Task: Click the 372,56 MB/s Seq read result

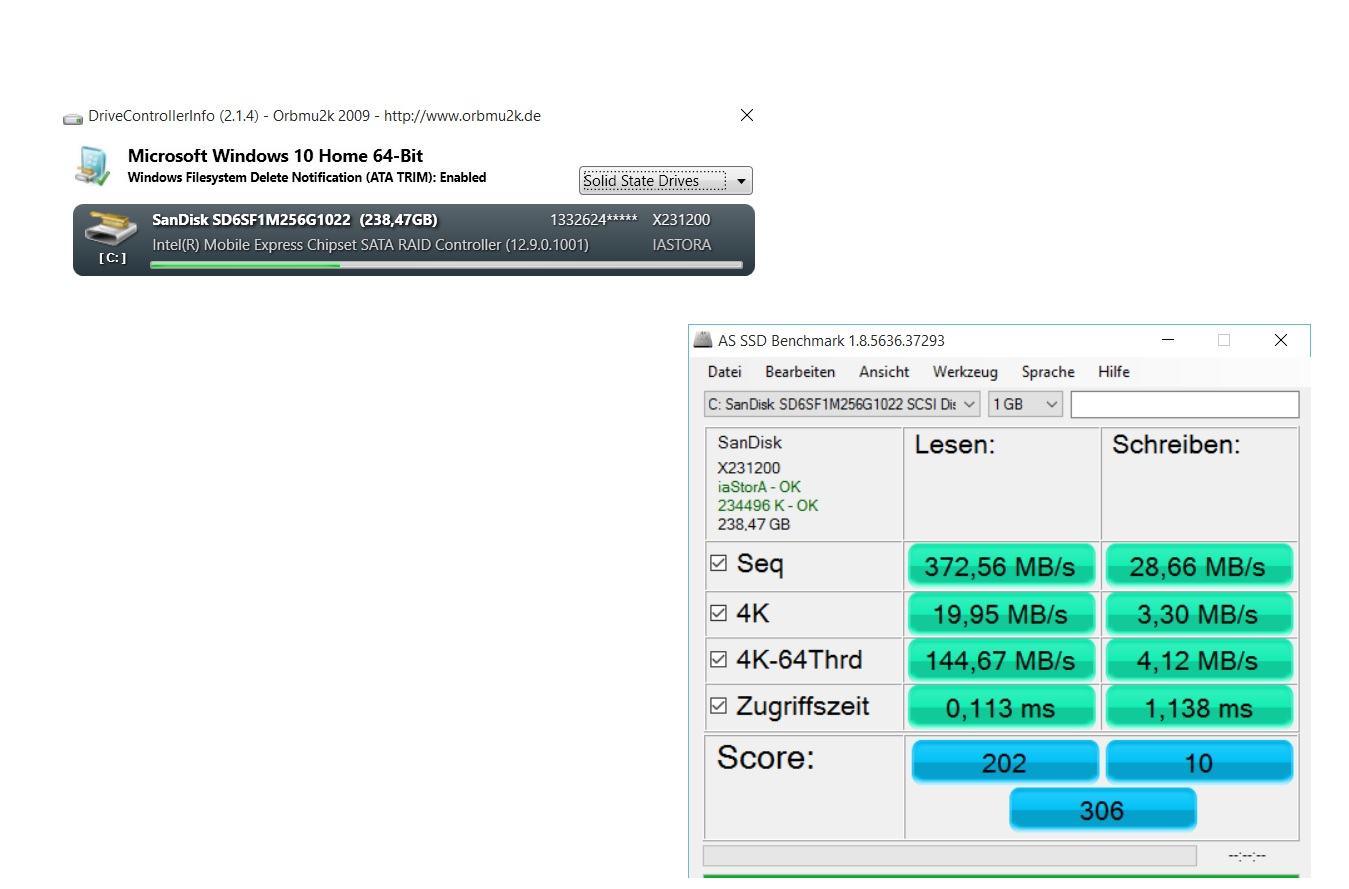Action: pos(1001,566)
